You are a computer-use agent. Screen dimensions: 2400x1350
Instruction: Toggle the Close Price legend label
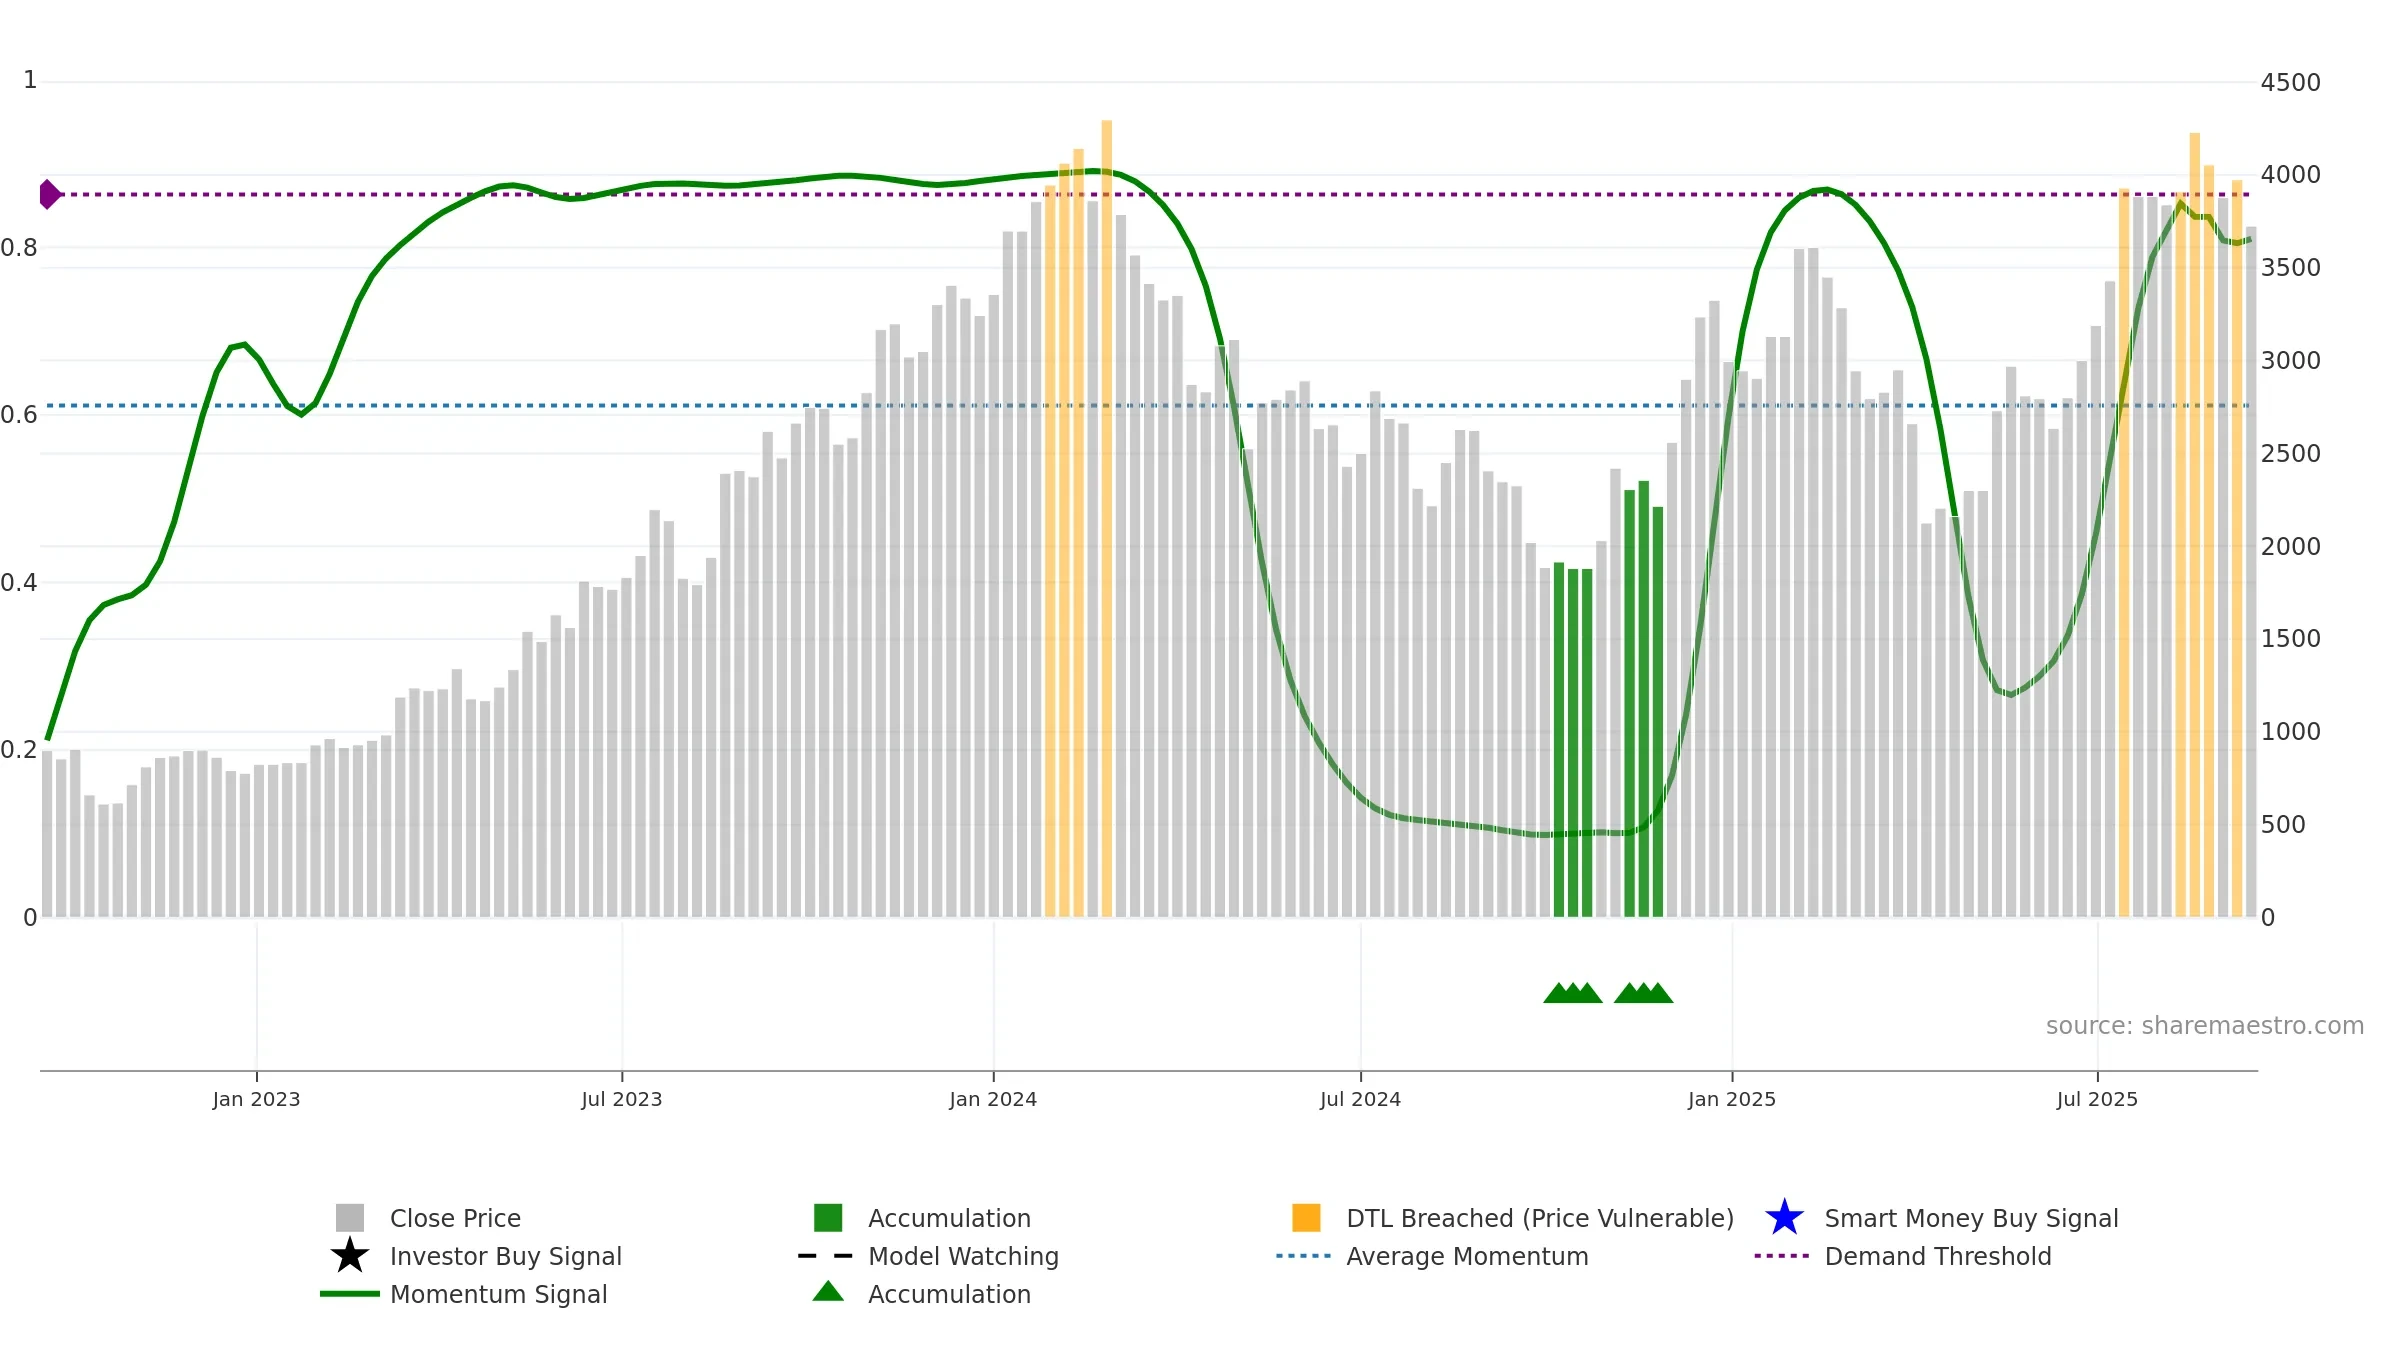[x=455, y=1218]
